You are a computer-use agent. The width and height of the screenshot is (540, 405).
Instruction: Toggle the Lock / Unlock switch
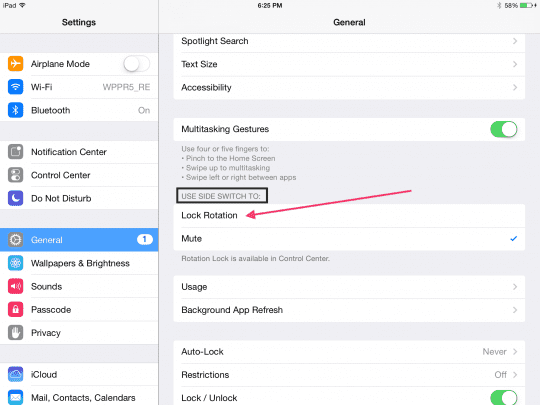pyautogui.click(x=503, y=398)
